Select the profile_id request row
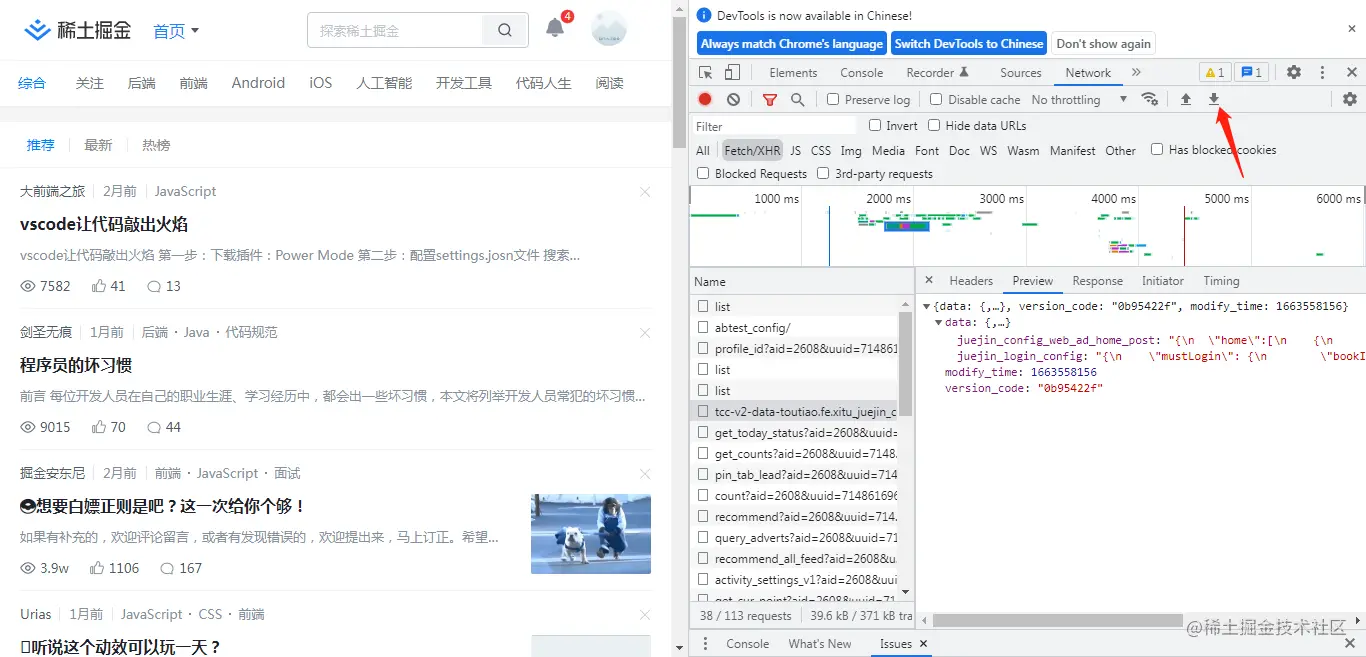 click(x=795, y=348)
